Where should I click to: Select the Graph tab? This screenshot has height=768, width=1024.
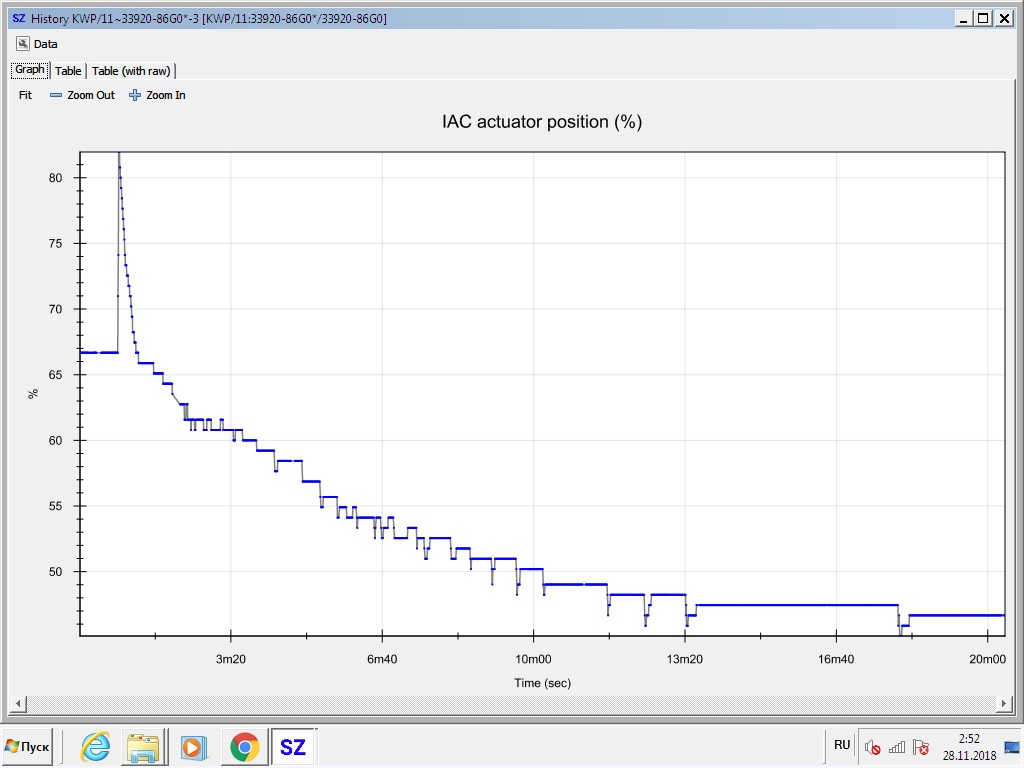coord(29,70)
